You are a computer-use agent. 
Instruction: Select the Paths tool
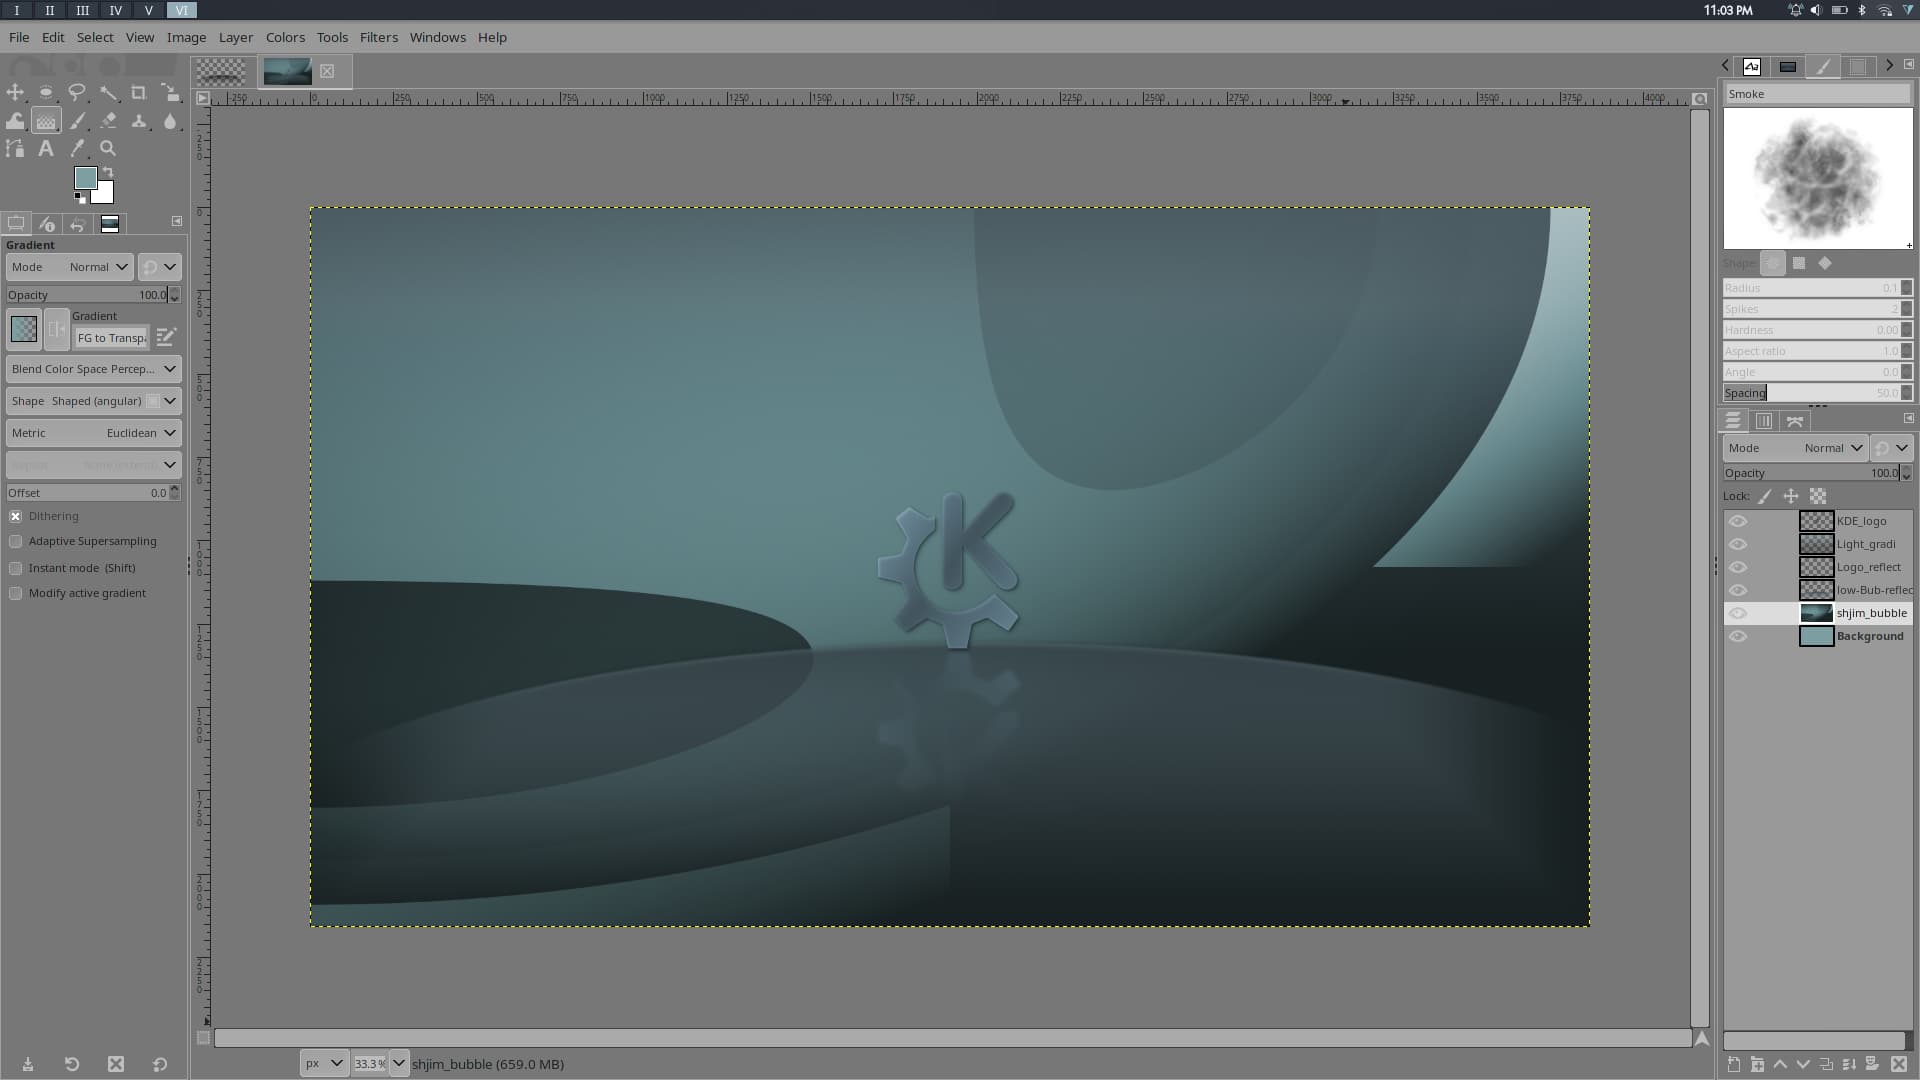tap(15, 148)
